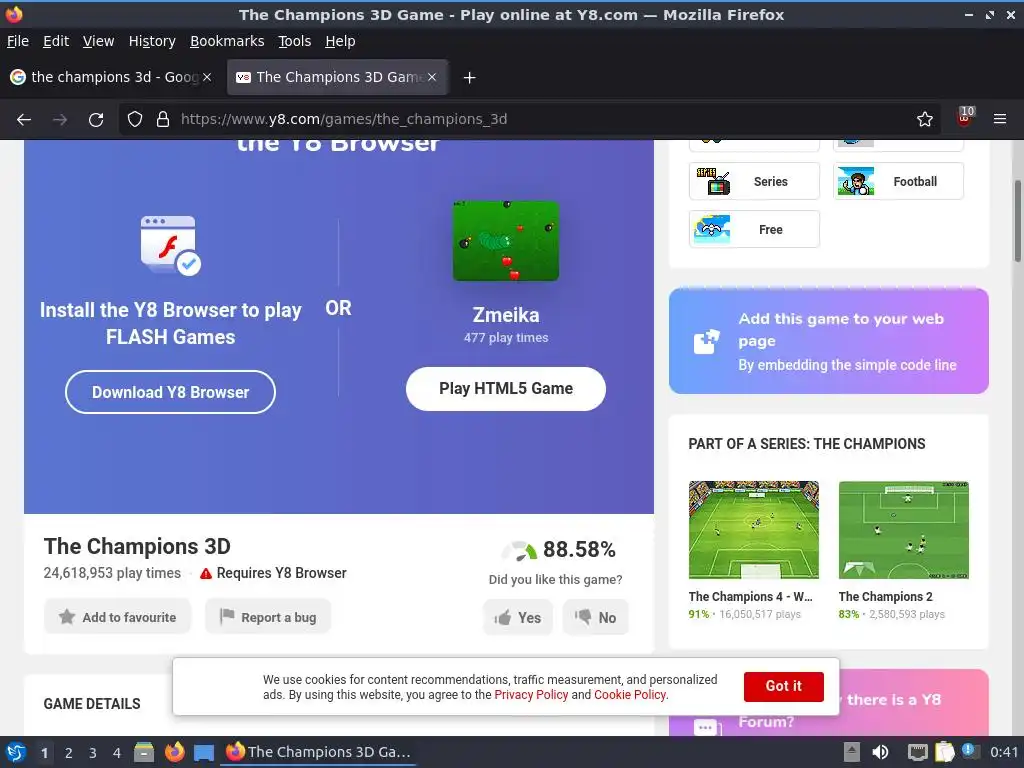Open the History menu
Image resolution: width=1024 pixels, height=768 pixels.
[x=152, y=41]
